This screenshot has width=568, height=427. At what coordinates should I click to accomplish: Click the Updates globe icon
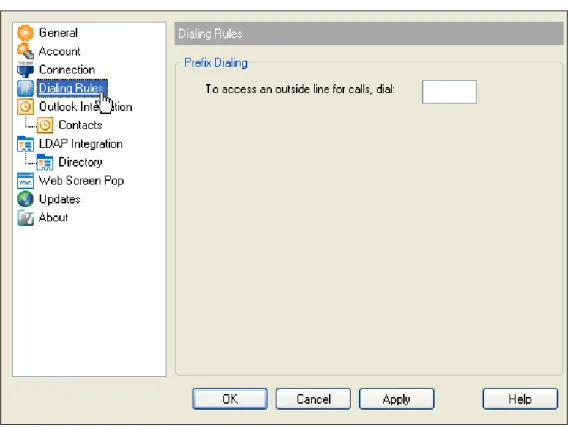[25, 199]
